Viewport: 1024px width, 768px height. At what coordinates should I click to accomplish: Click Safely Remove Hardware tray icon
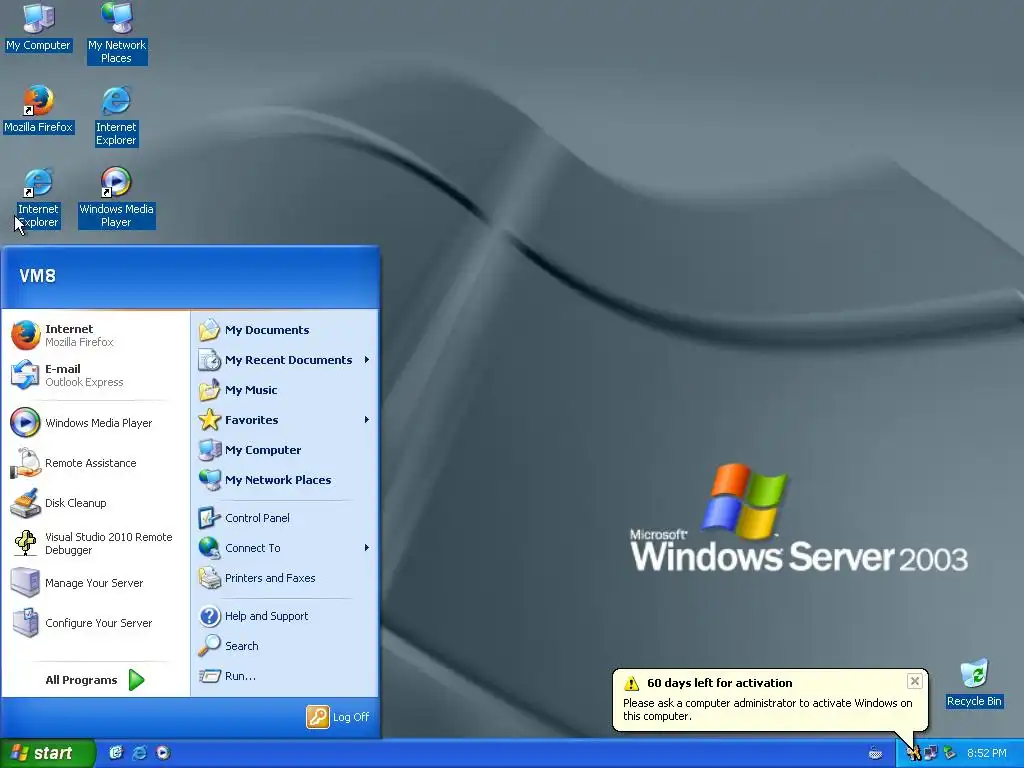pyautogui.click(x=949, y=754)
